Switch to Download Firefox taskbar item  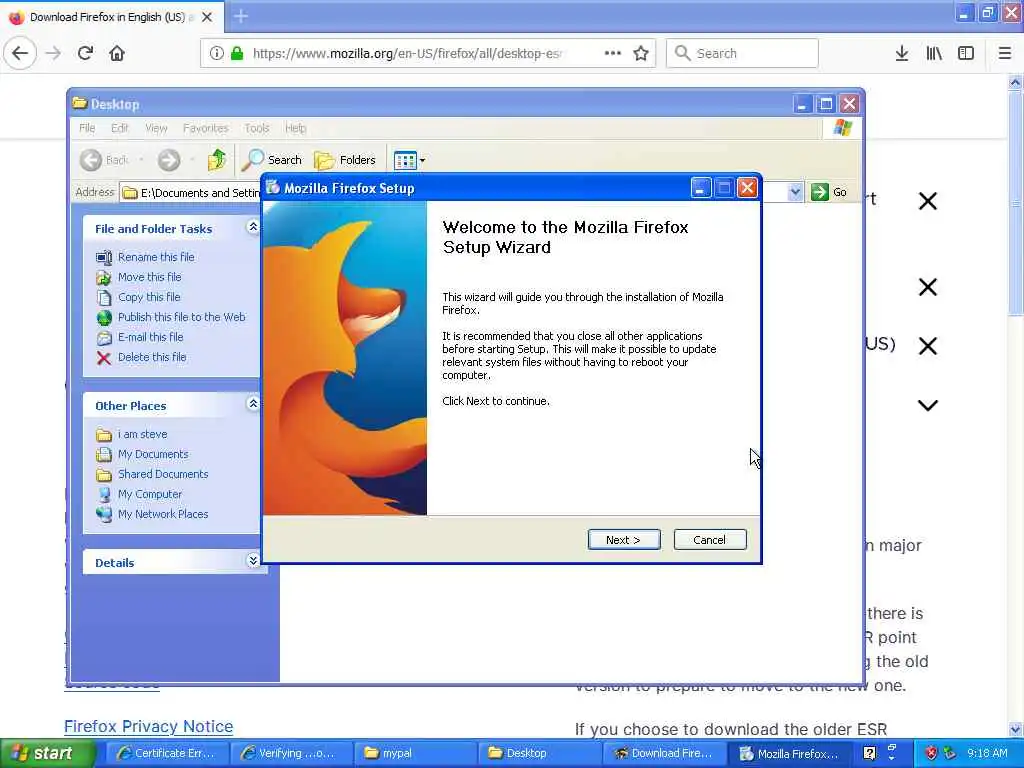663,753
